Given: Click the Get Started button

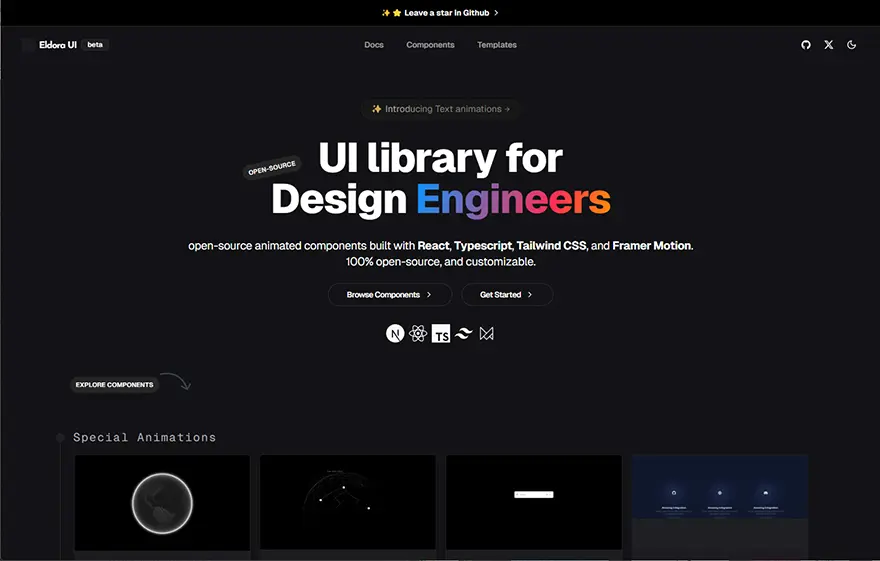Looking at the screenshot, I should (507, 295).
